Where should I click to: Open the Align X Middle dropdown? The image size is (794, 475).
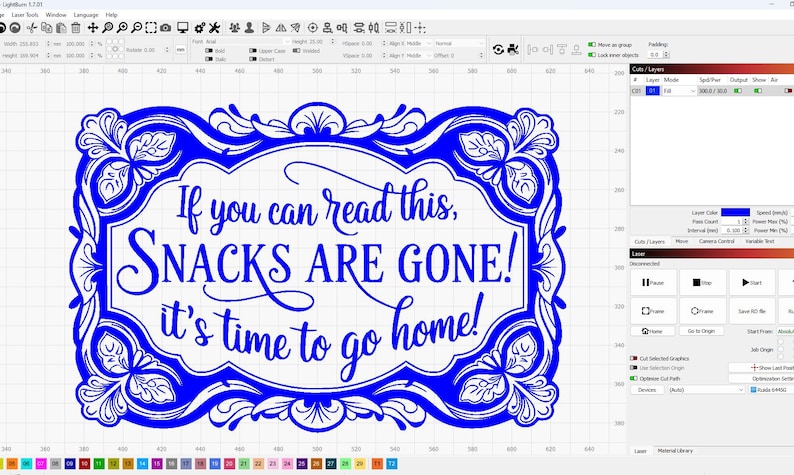tap(418, 44)
